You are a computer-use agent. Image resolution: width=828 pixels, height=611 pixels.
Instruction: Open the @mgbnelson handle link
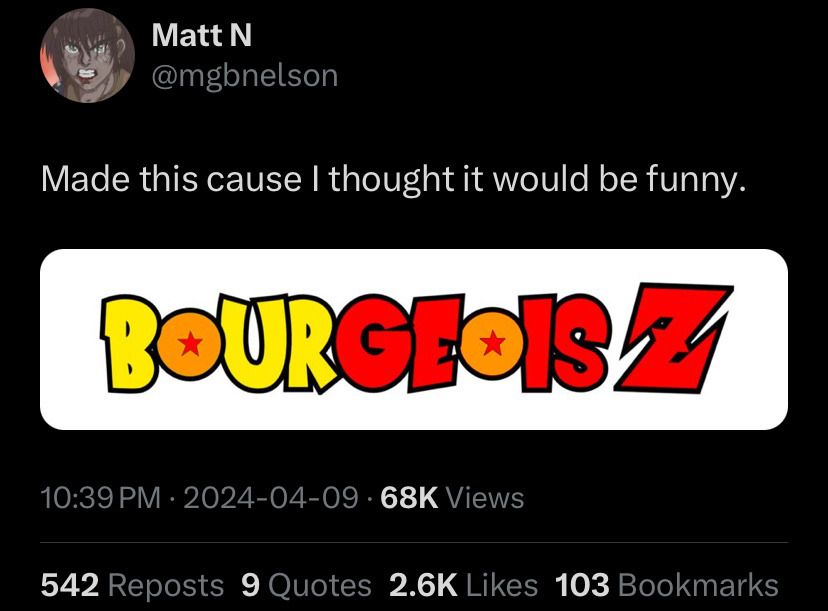coord(244,76)
